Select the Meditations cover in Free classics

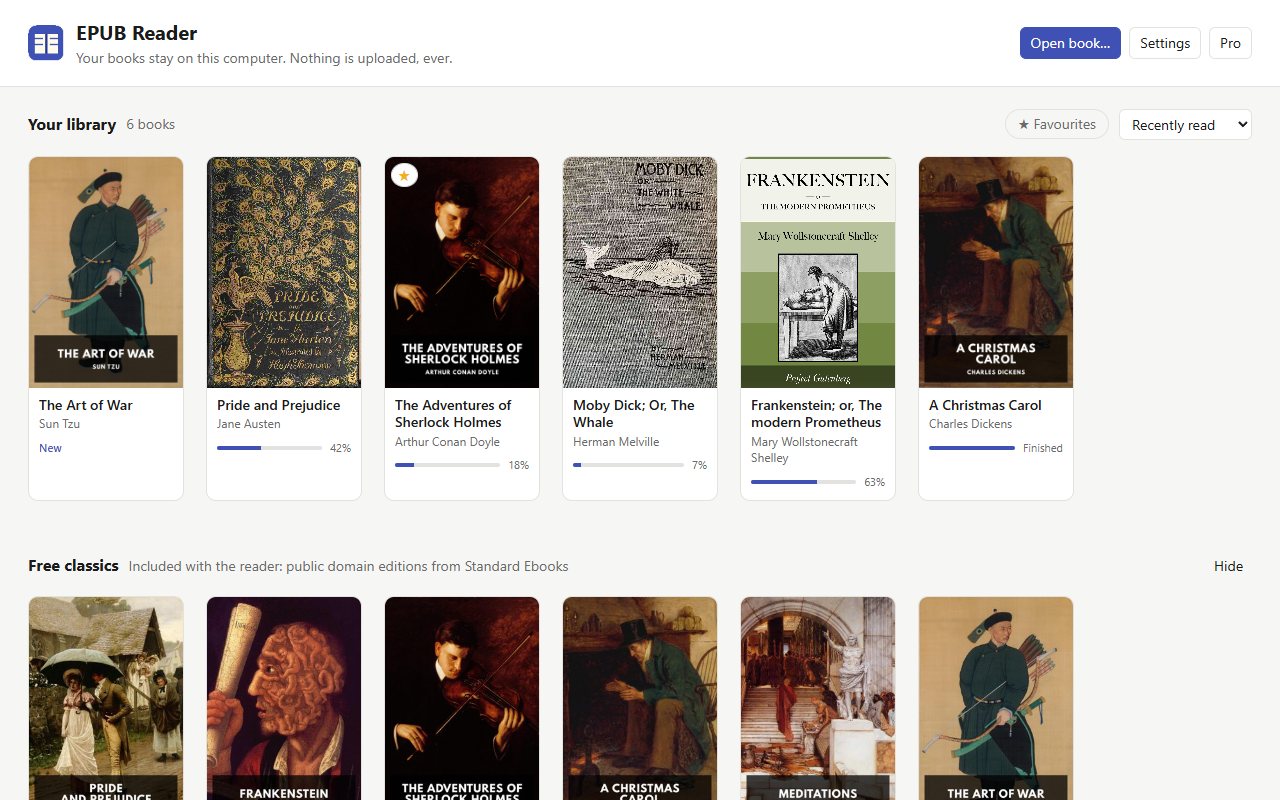point(818,698)
